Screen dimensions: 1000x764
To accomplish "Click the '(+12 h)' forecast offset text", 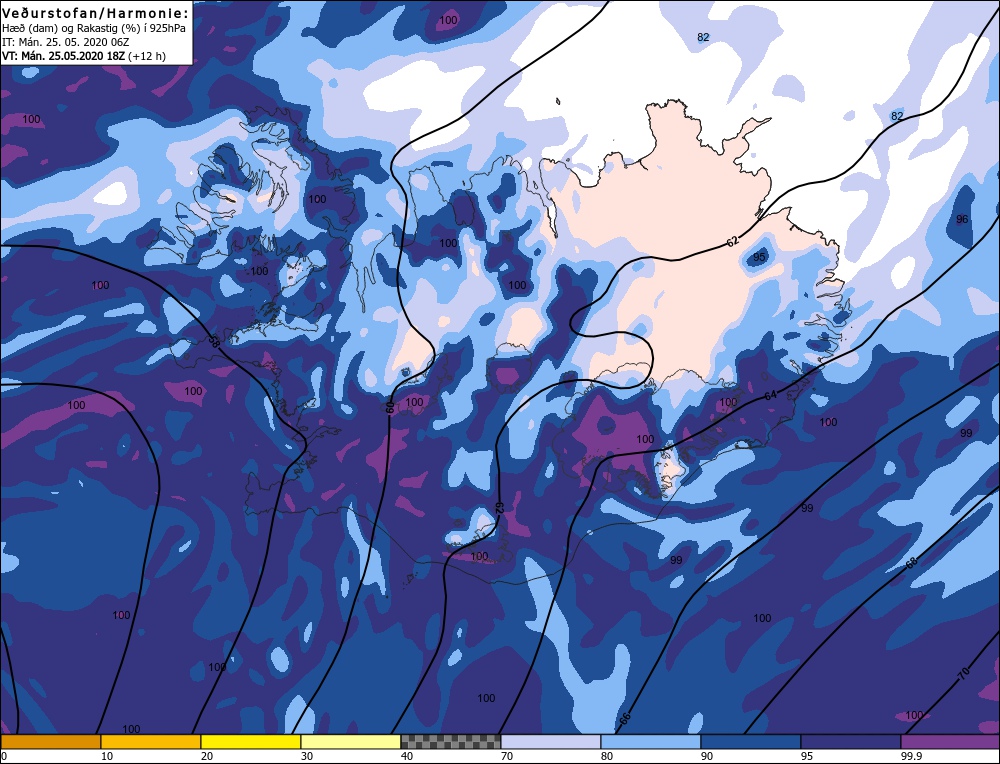I will (x=147, y=56).
